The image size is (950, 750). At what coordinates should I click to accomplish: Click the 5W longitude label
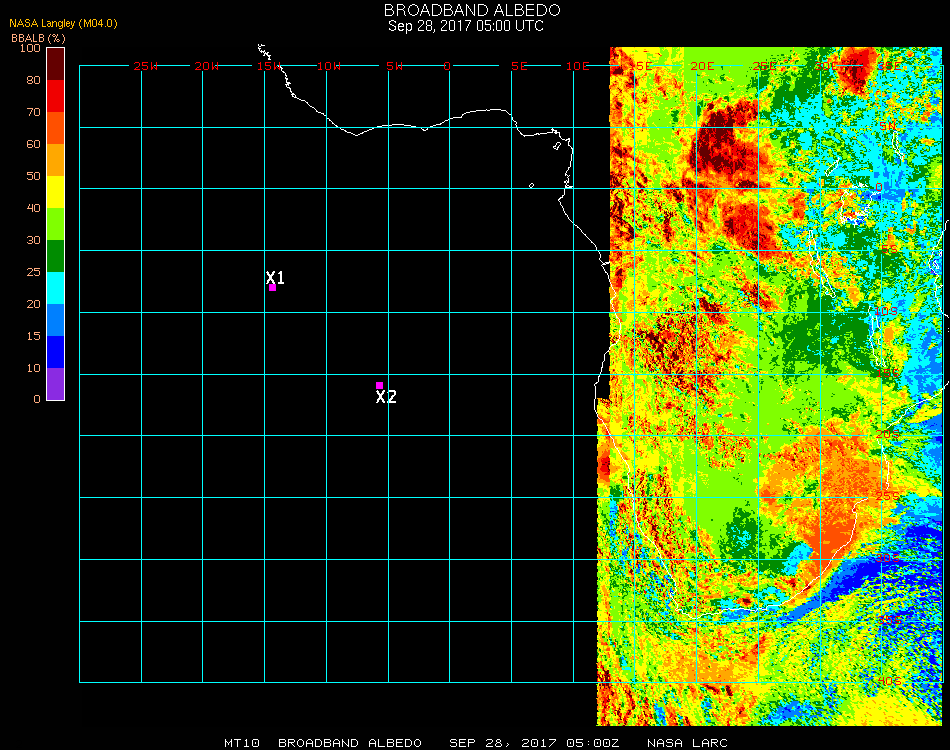pyautogui.click(x=394, y=66)
